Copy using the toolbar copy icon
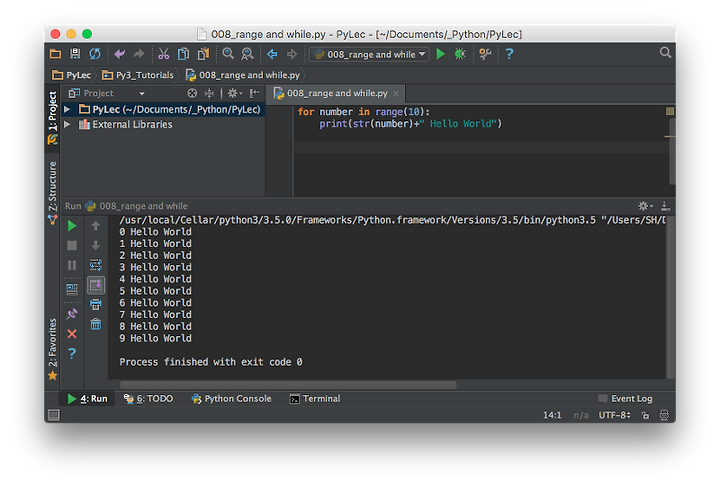 183,54
